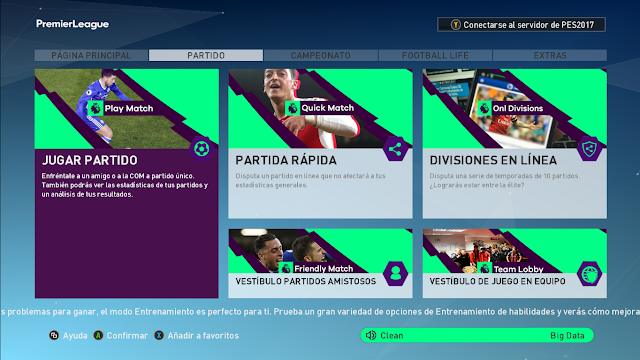Viewport: 640px width, 360px height.
Task: Open the Jugar Partido card title
Action: (x=90, y=160)
